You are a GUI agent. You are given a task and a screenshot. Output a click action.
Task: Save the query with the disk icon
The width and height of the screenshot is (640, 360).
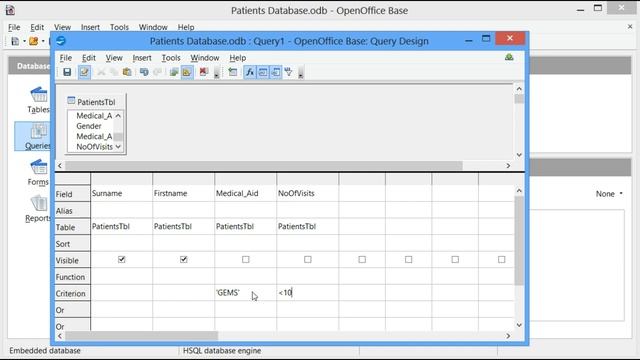click(67, 72)
